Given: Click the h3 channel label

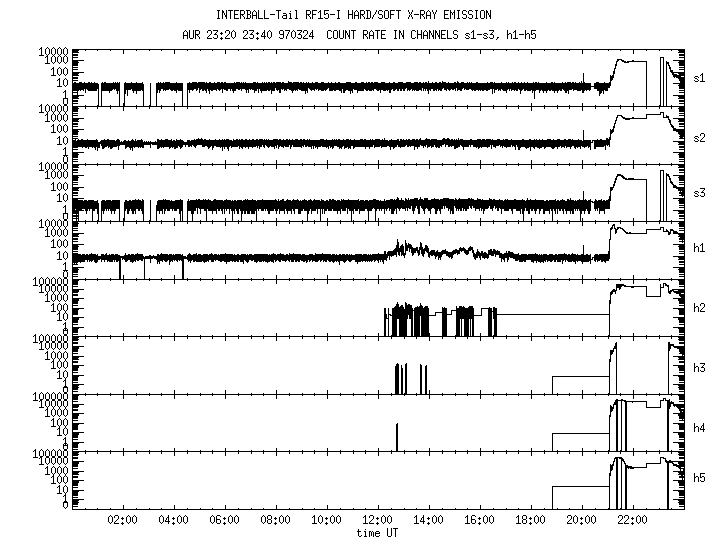Looking at the screenshot, I should click(701, 368).
